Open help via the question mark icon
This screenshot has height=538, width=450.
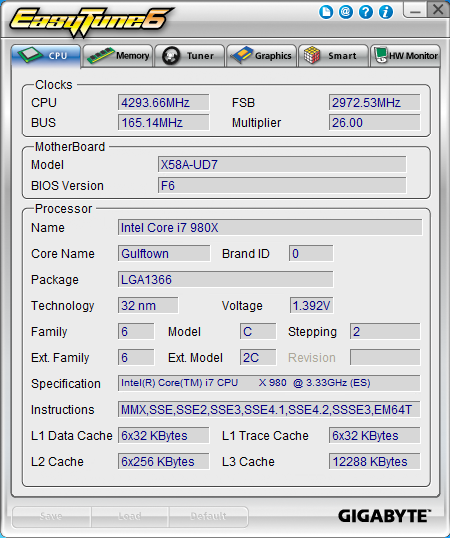coord(366,12)
